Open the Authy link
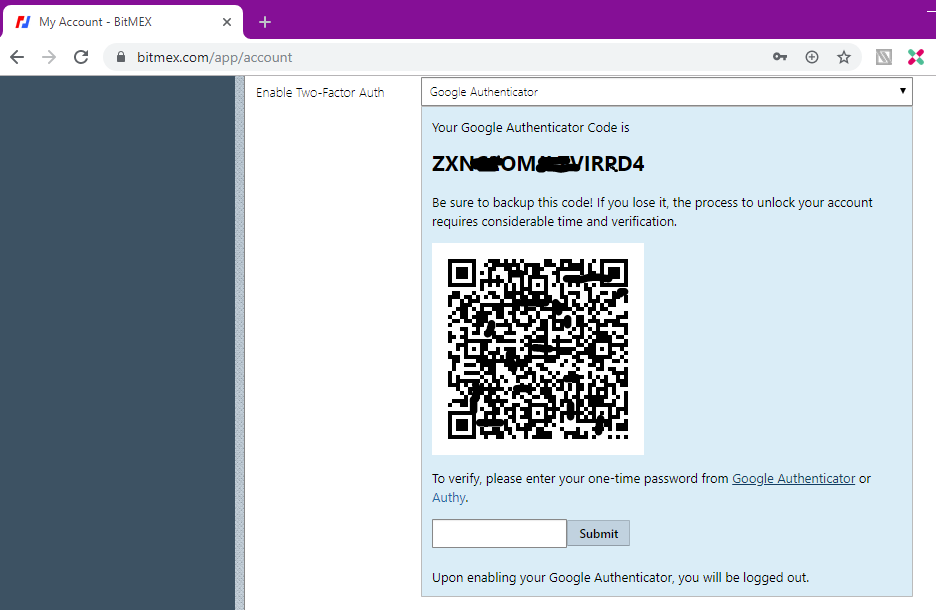The image size is (936, 610). 448,497
